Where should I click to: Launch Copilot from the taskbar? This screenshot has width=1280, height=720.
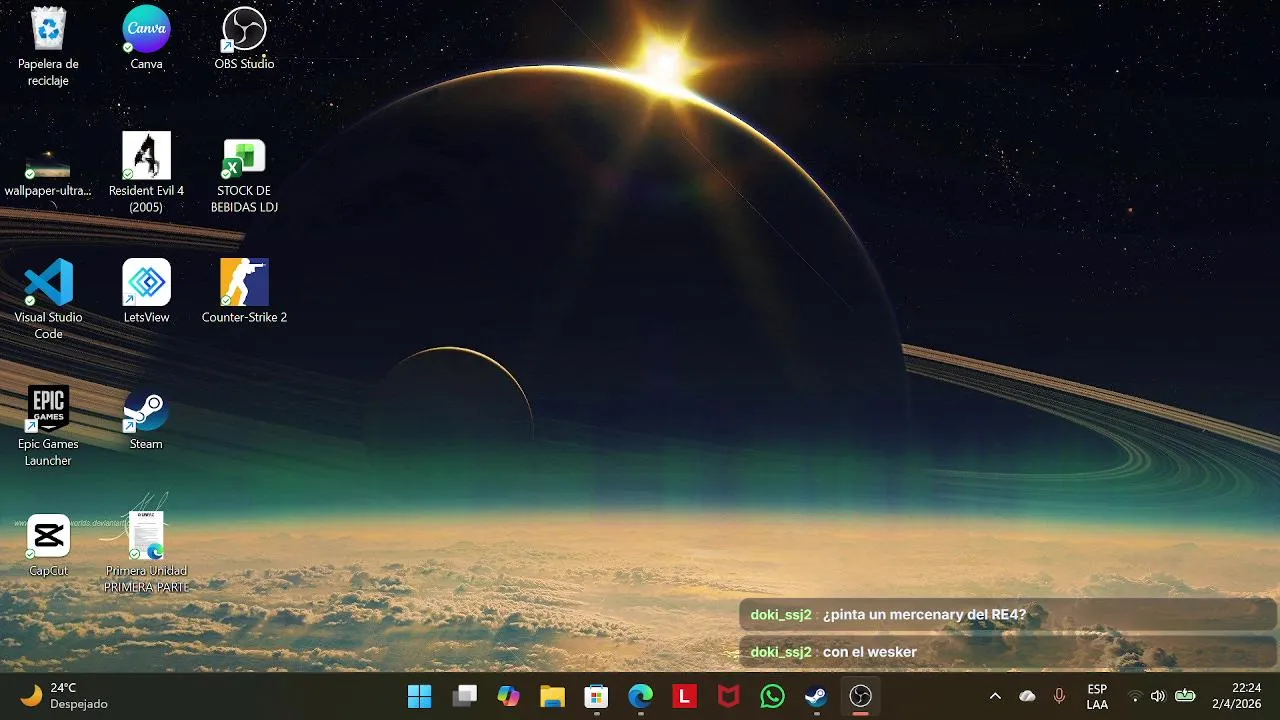tap(508, 696)
